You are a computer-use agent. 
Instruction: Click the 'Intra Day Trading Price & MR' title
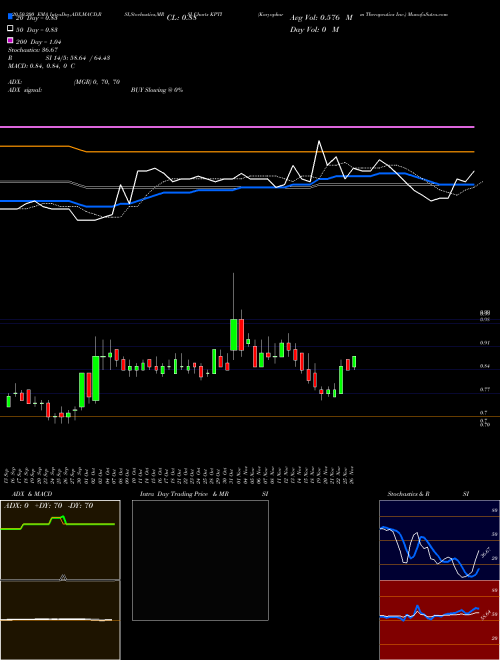click(184, 494)
